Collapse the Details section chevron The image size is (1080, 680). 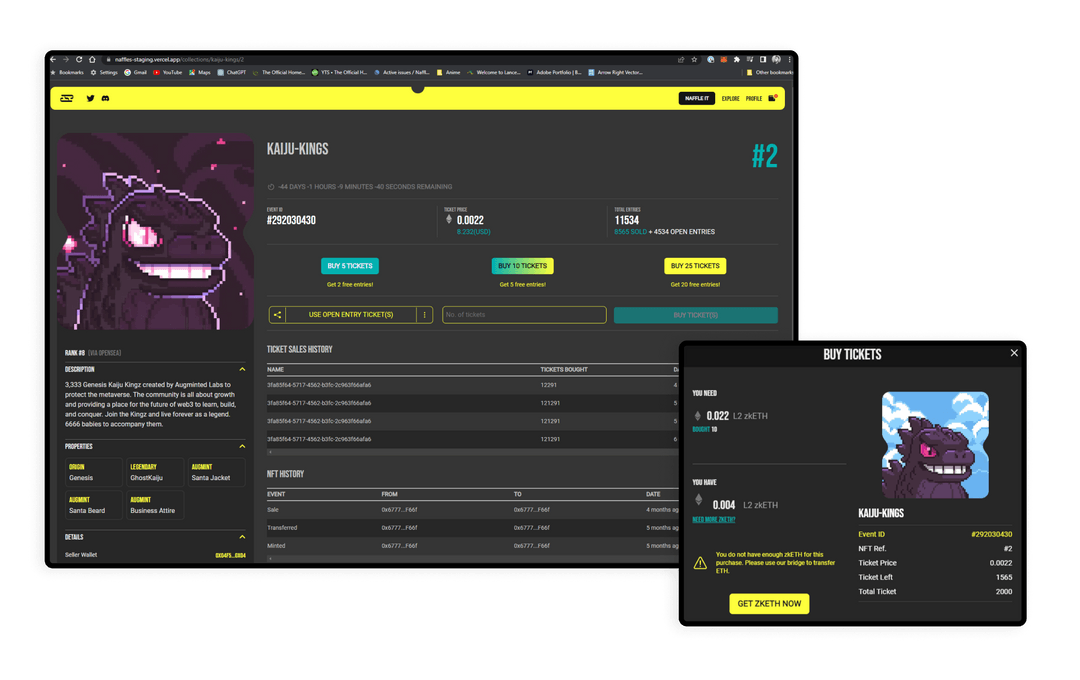tap(242, 537)
